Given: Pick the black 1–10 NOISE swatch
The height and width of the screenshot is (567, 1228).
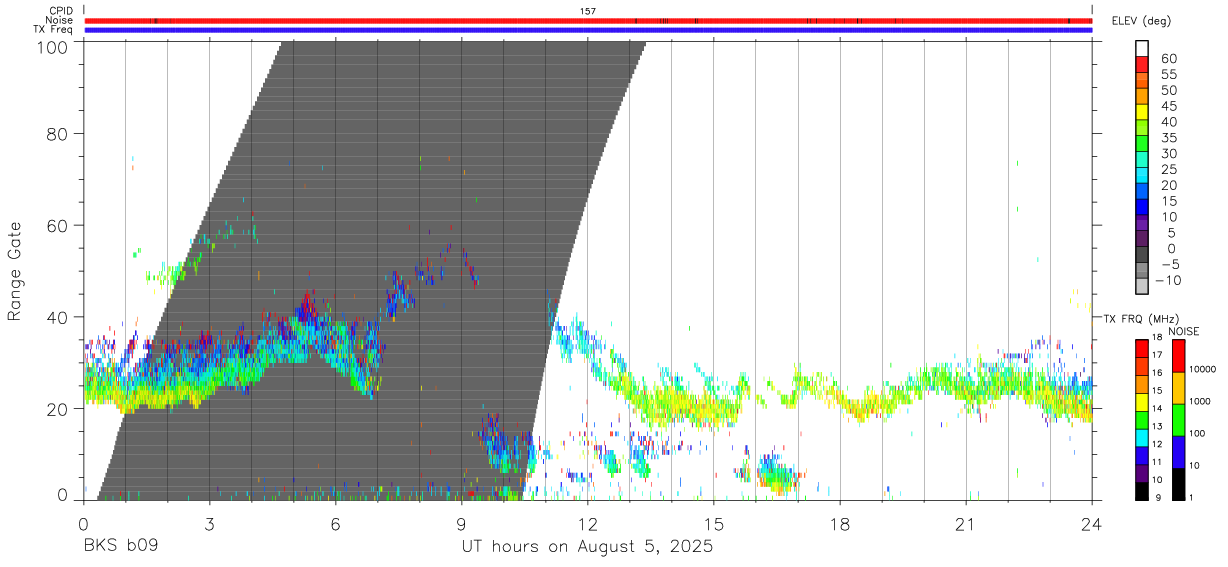Looking at the screenshot, I should [1177, 484].
